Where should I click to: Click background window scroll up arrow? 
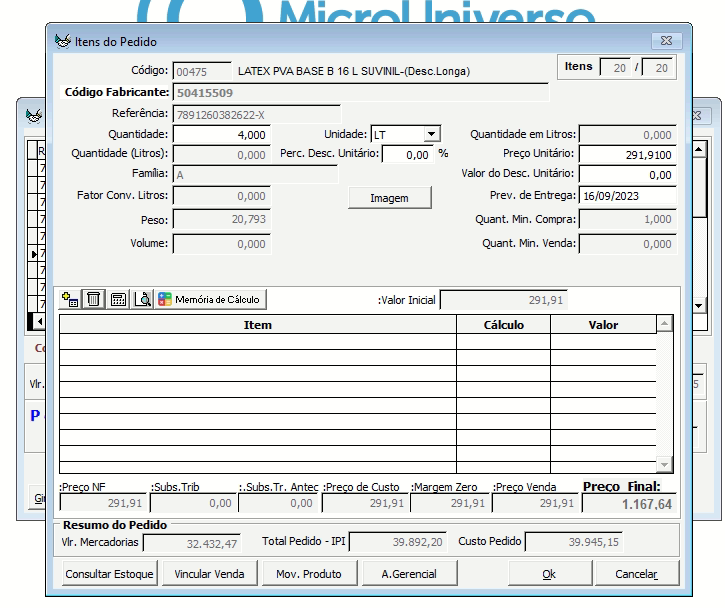pyautogui.click(x=699, y=149)
